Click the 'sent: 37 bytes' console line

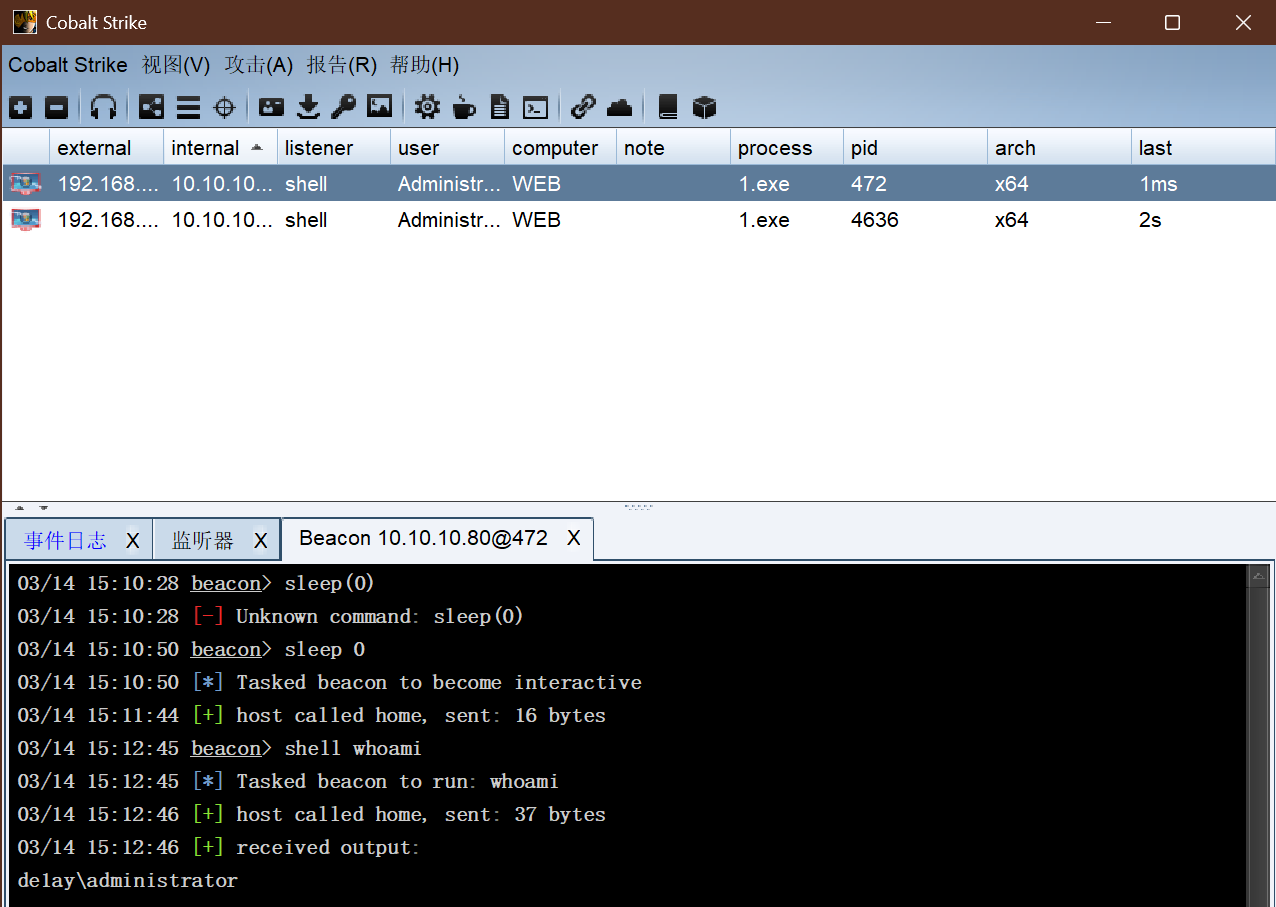(311, 814)
